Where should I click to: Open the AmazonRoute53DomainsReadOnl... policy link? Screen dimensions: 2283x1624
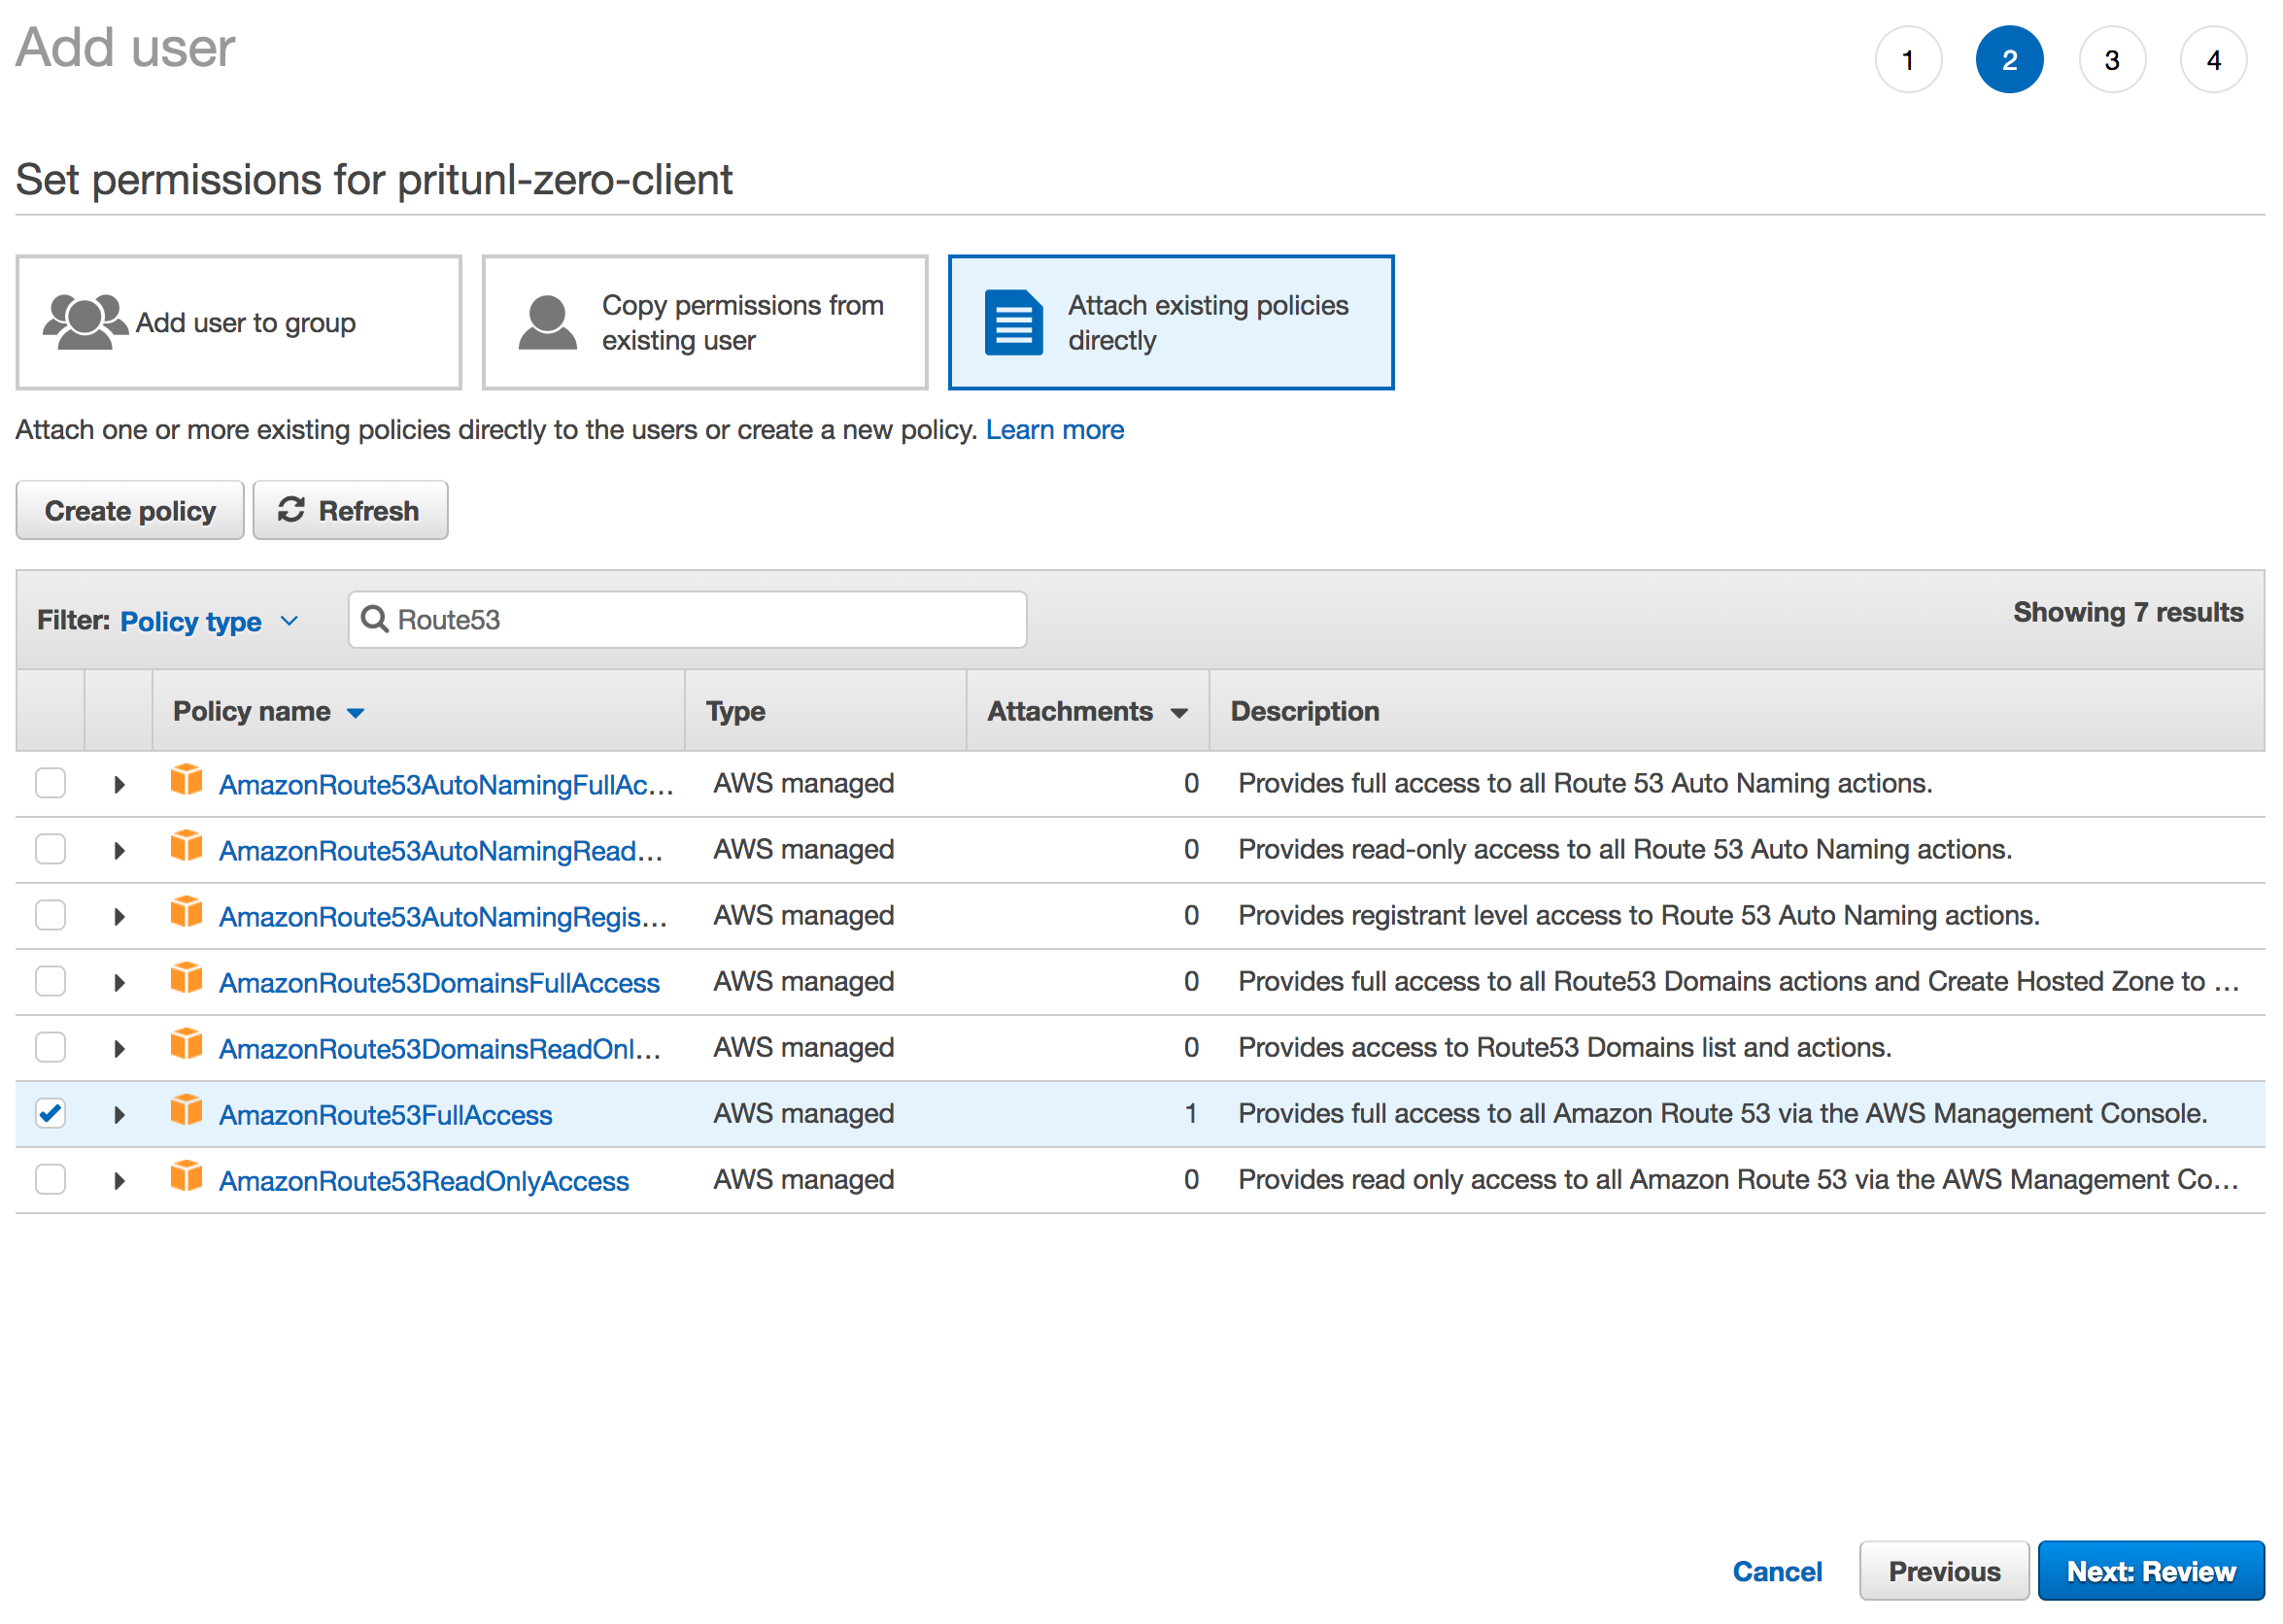pos(440,1049)
